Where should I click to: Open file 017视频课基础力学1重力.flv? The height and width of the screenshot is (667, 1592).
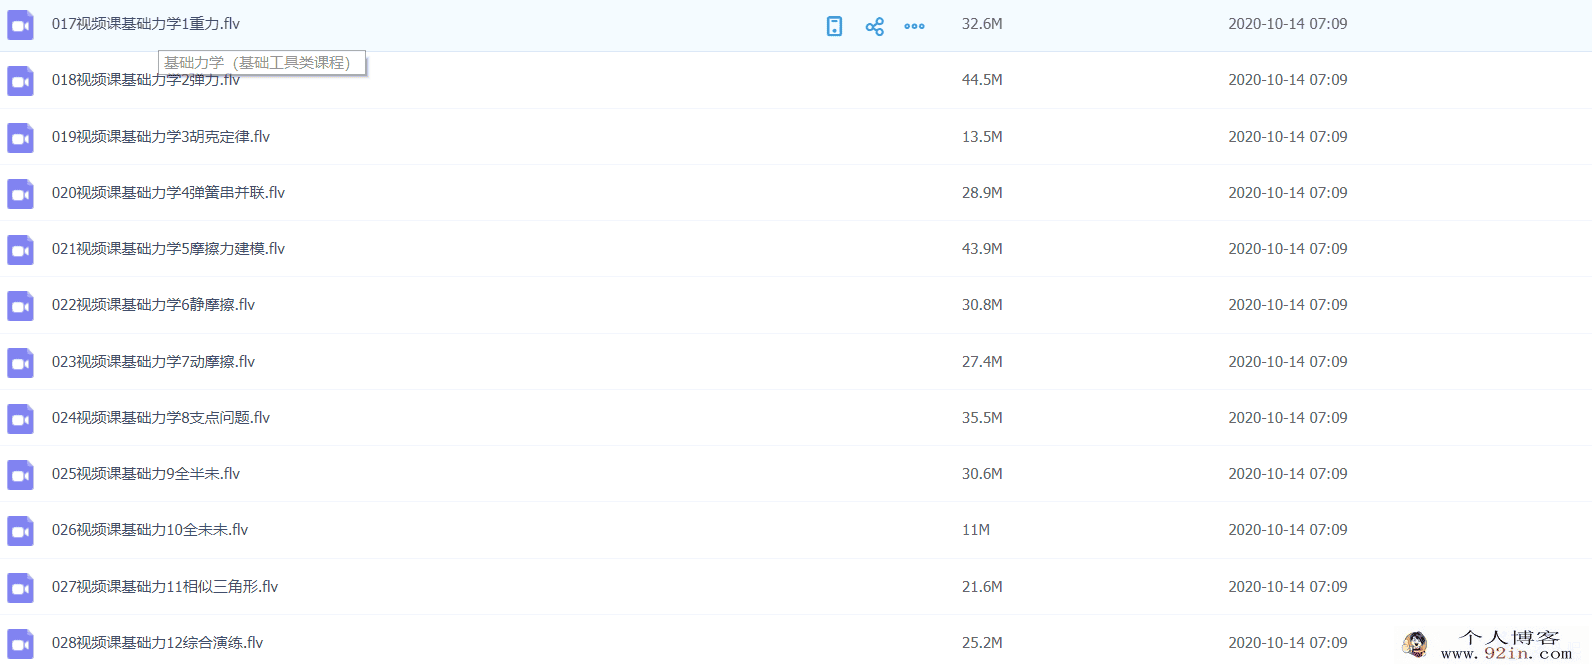(x=146, y=24)
